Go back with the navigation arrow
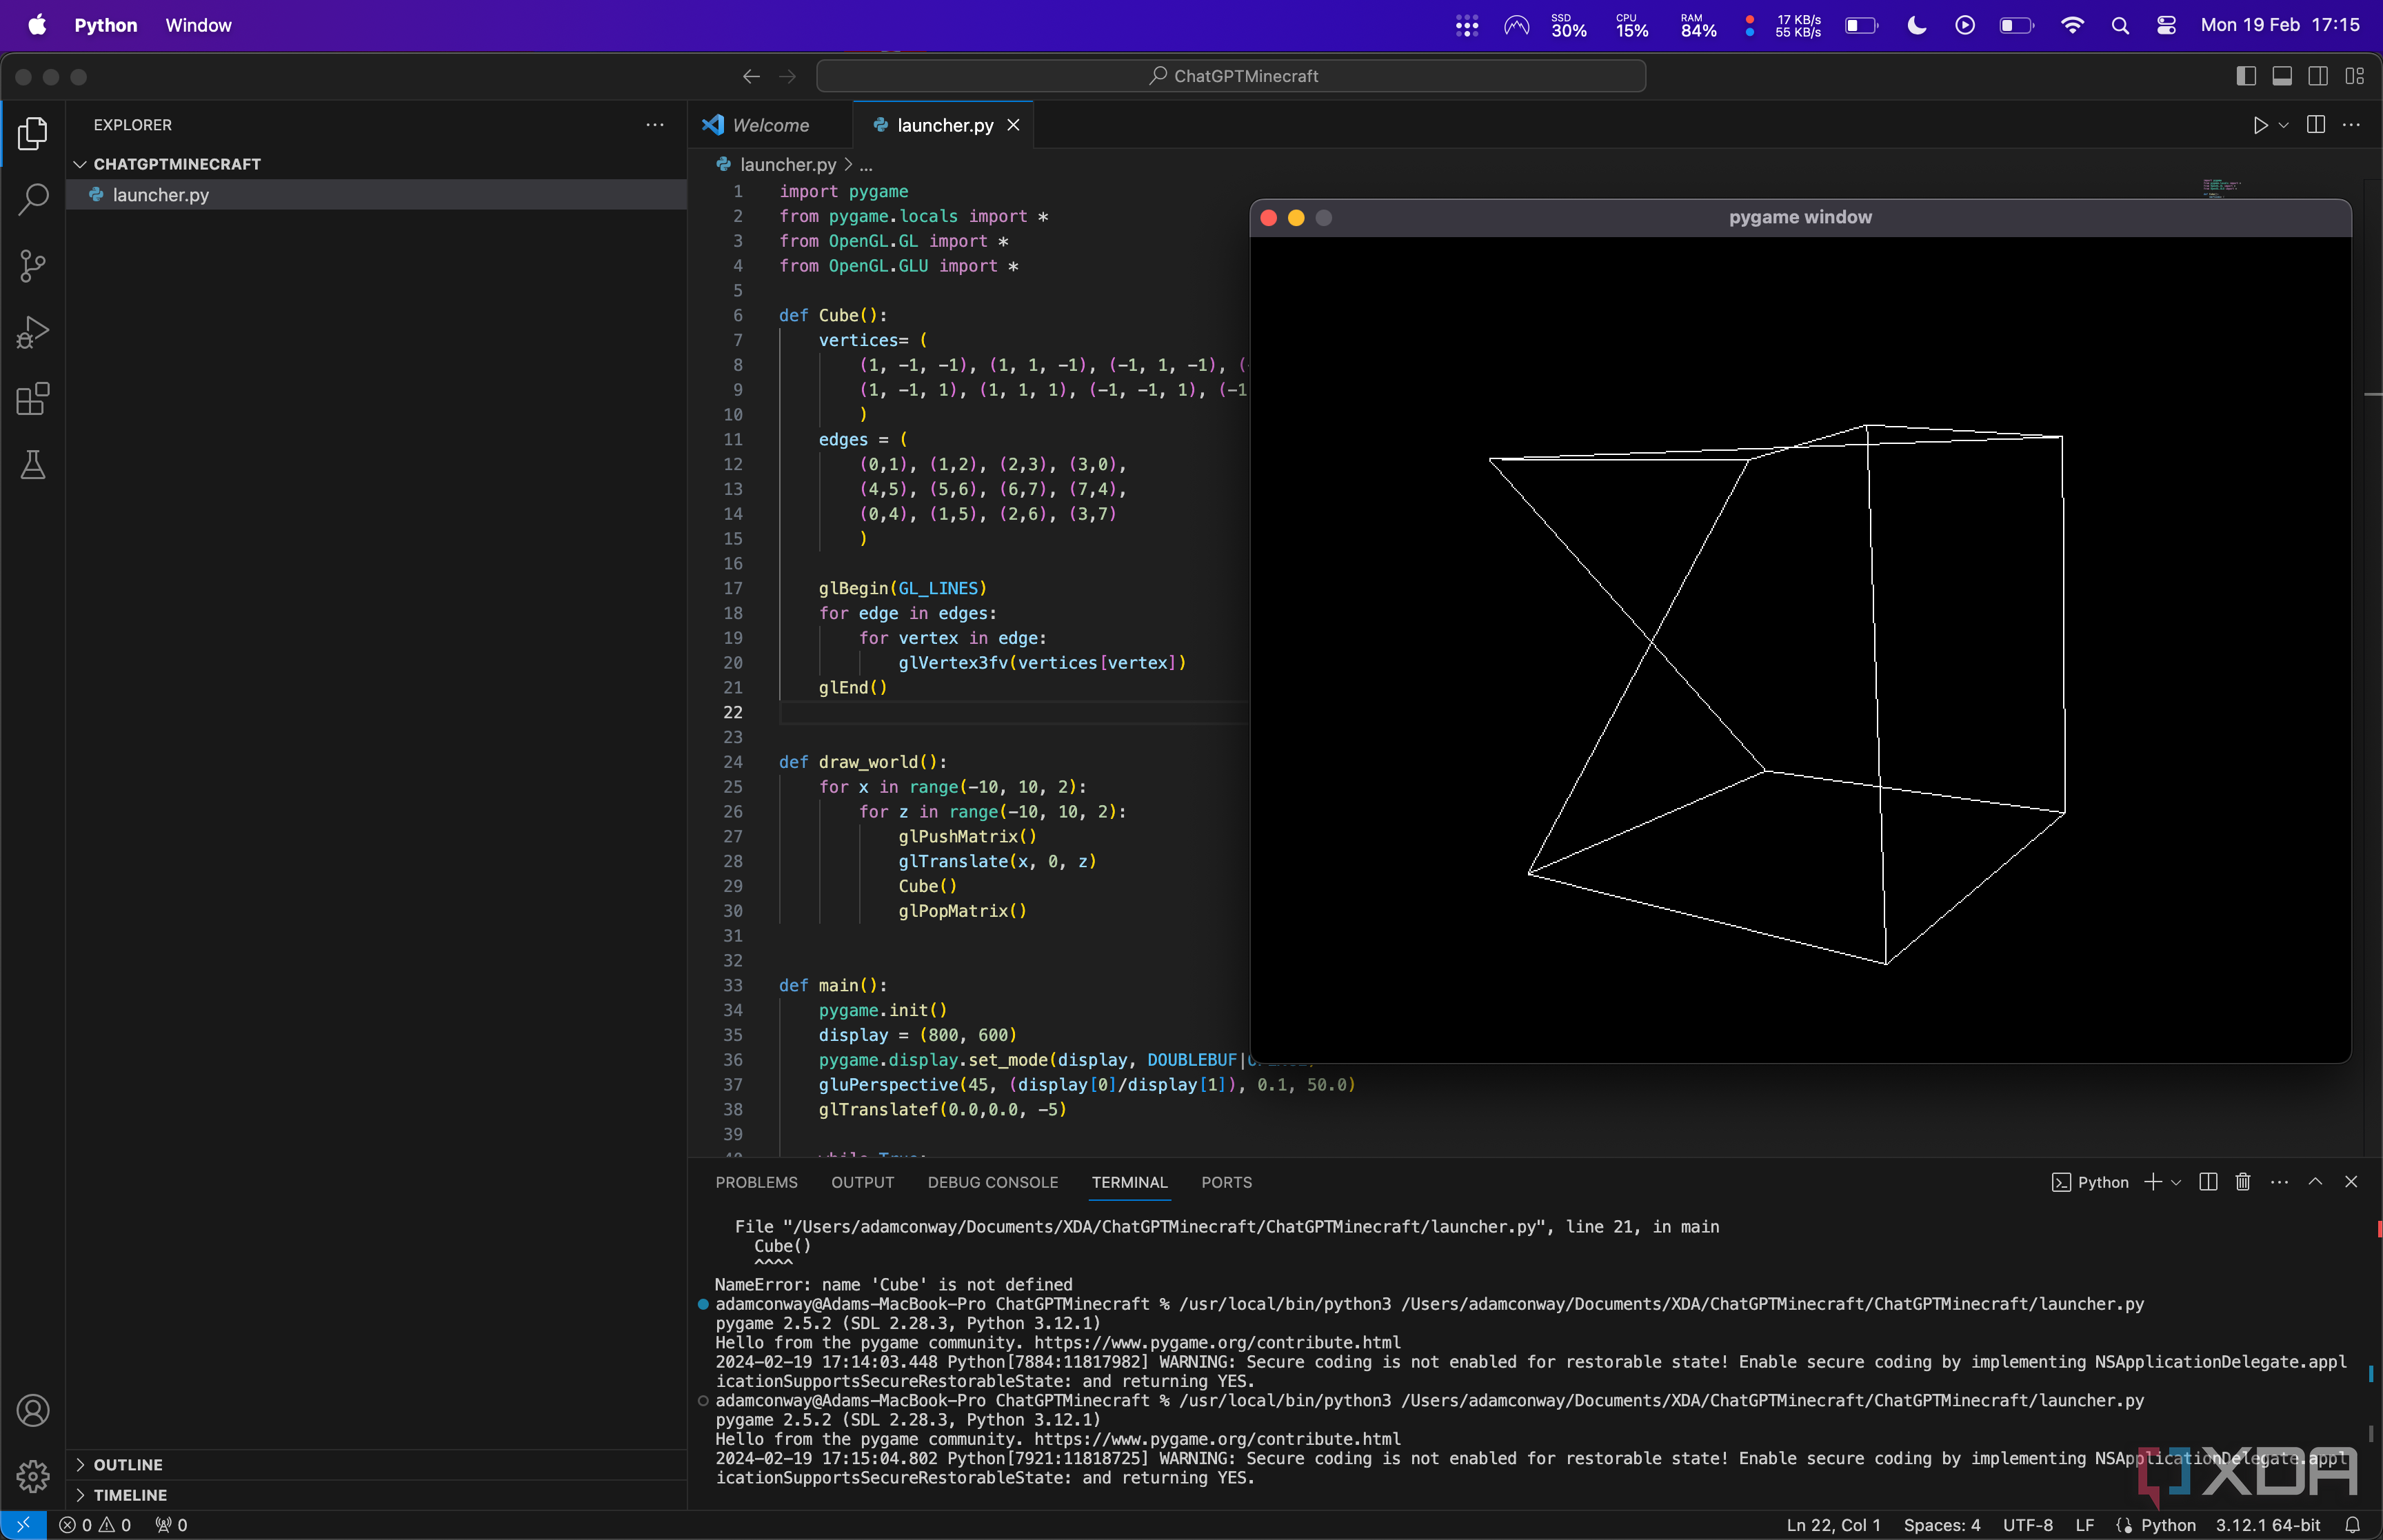This screenshot has width=2383, height=1540. click(x=751, y=76)
